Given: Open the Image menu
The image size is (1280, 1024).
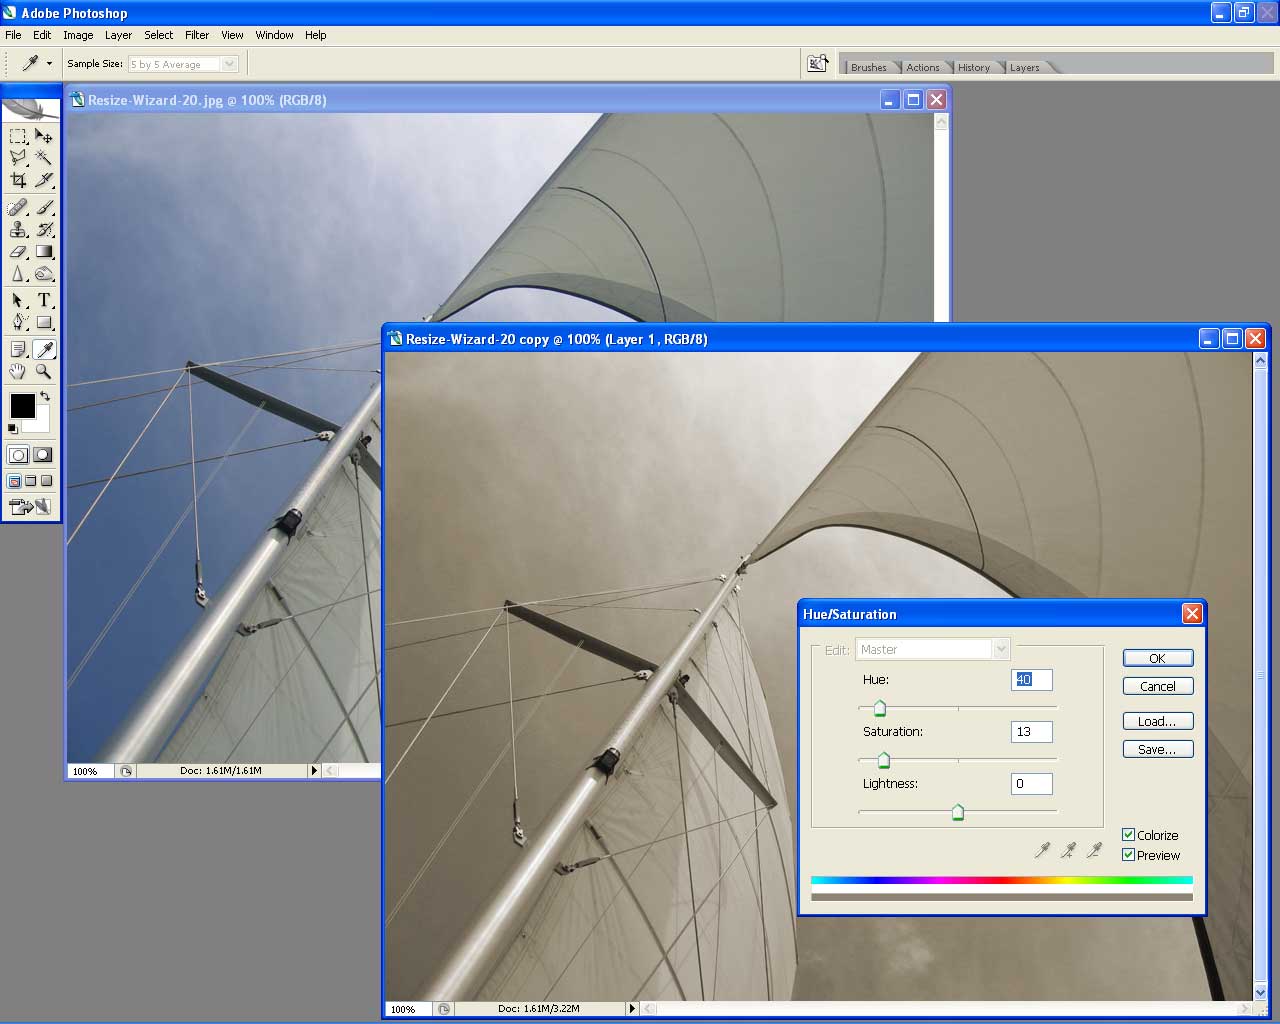Looking at the screenshot, I should 78,35.
